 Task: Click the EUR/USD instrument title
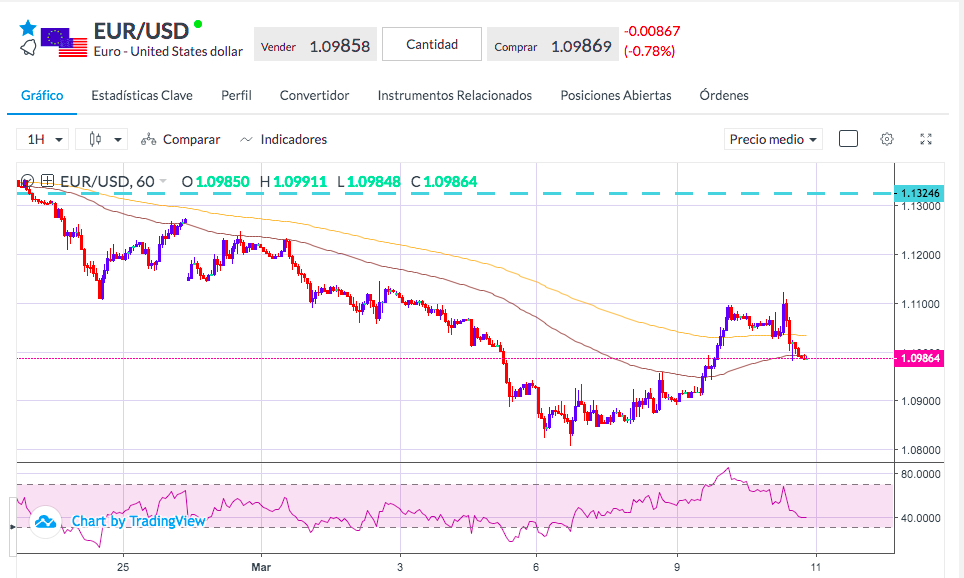tap(141, 31)
